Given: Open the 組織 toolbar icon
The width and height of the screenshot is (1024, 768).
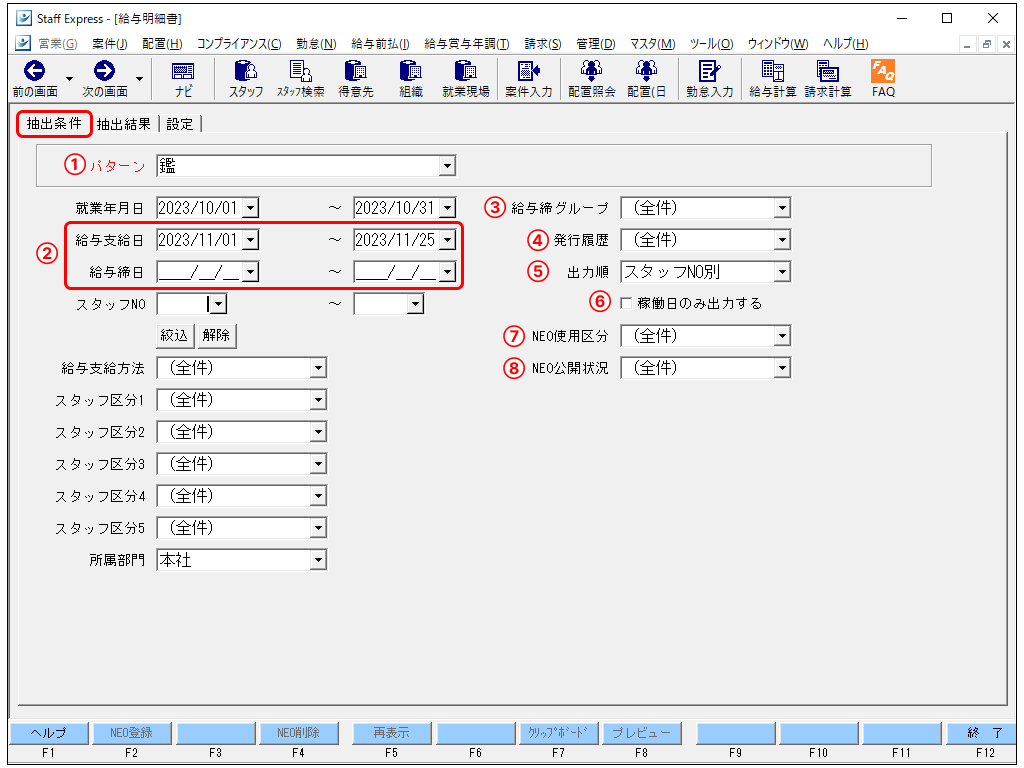Looking at the screenshot, I should (x=411, y=78).
